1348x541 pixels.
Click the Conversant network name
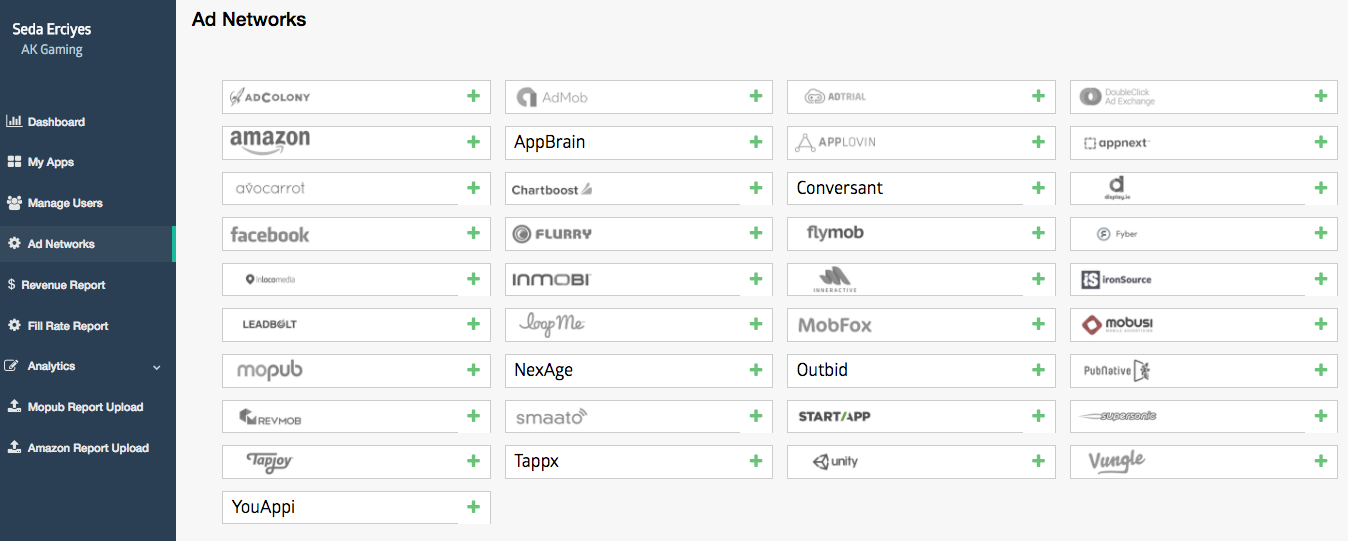[x=840, y=188]
